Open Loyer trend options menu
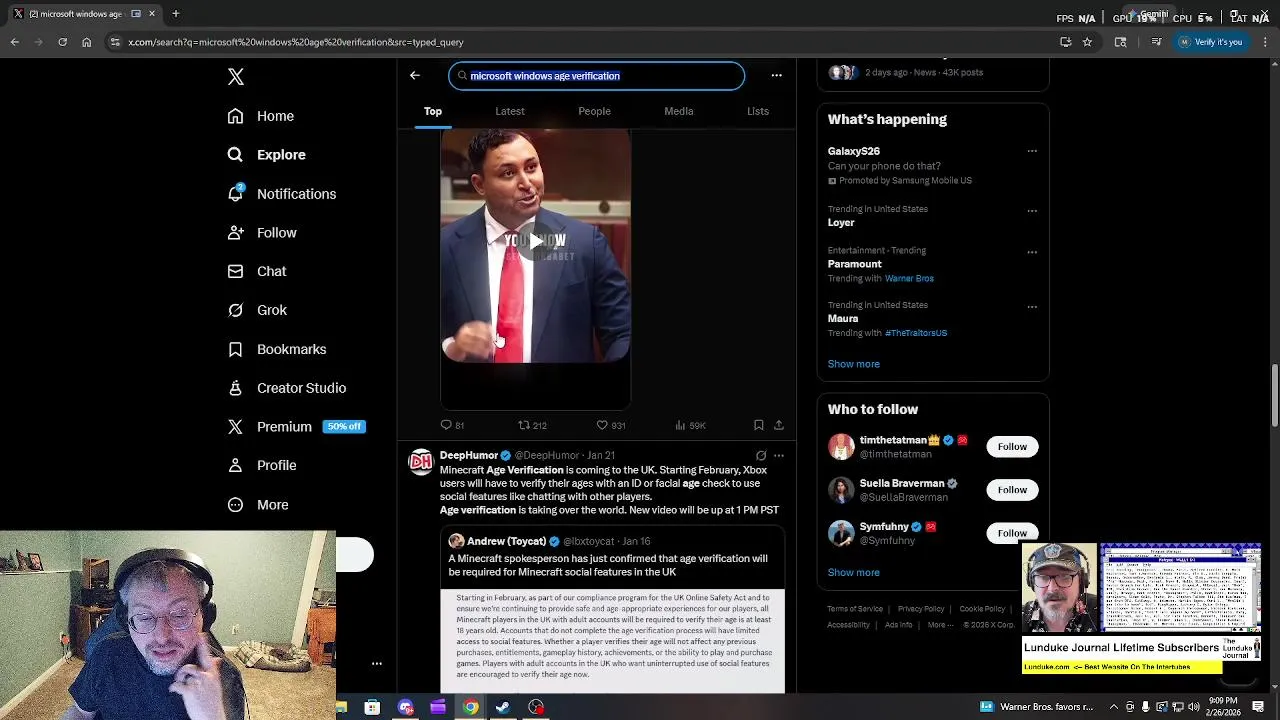Image resolution: width=1280 pixels, height=720 pixels. click(1032, 211)
